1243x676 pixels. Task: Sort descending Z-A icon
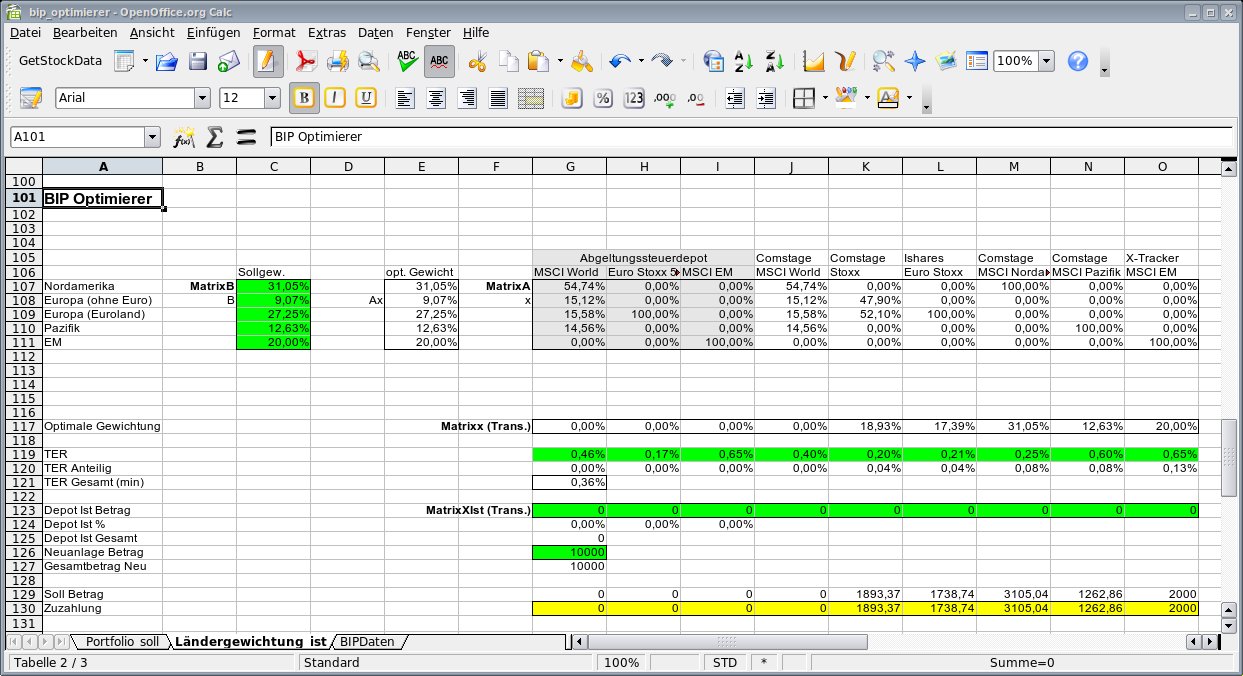coord(776,61)
